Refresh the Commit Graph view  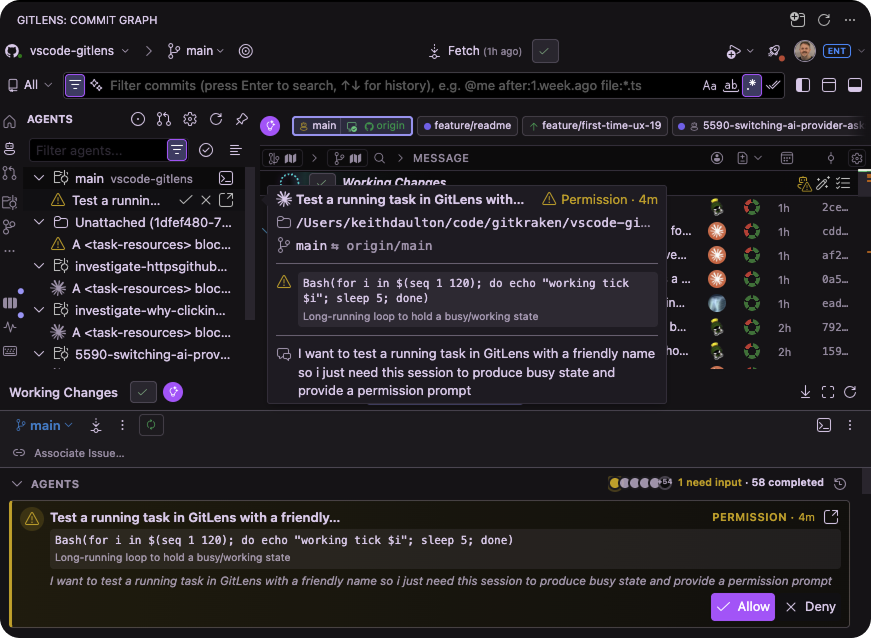(824, 20)
